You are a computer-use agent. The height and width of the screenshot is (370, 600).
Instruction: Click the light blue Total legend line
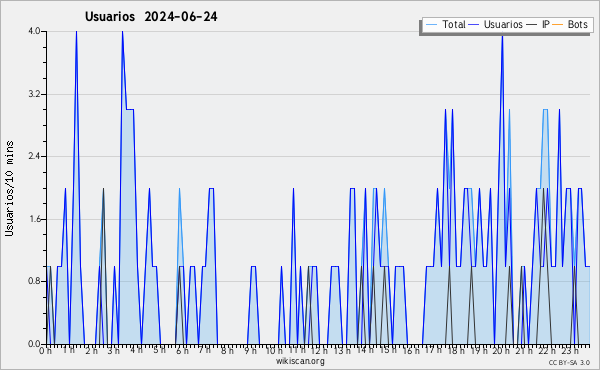[431, 25]
